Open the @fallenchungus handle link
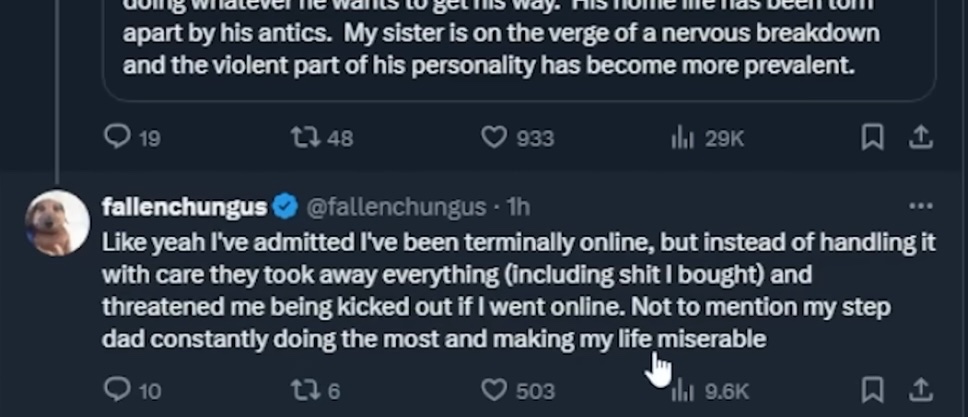Image resolution: width=968 pixels, height=417 pixels. point(395,207)
